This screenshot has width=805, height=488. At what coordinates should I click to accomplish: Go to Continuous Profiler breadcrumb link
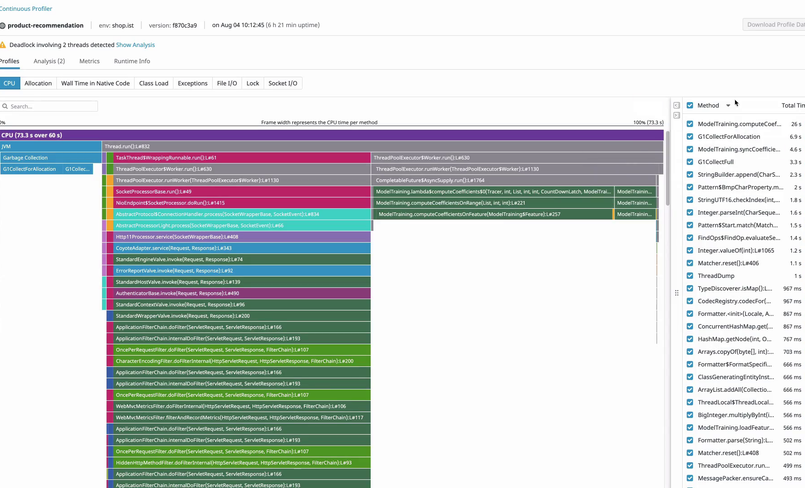point(26,9)
